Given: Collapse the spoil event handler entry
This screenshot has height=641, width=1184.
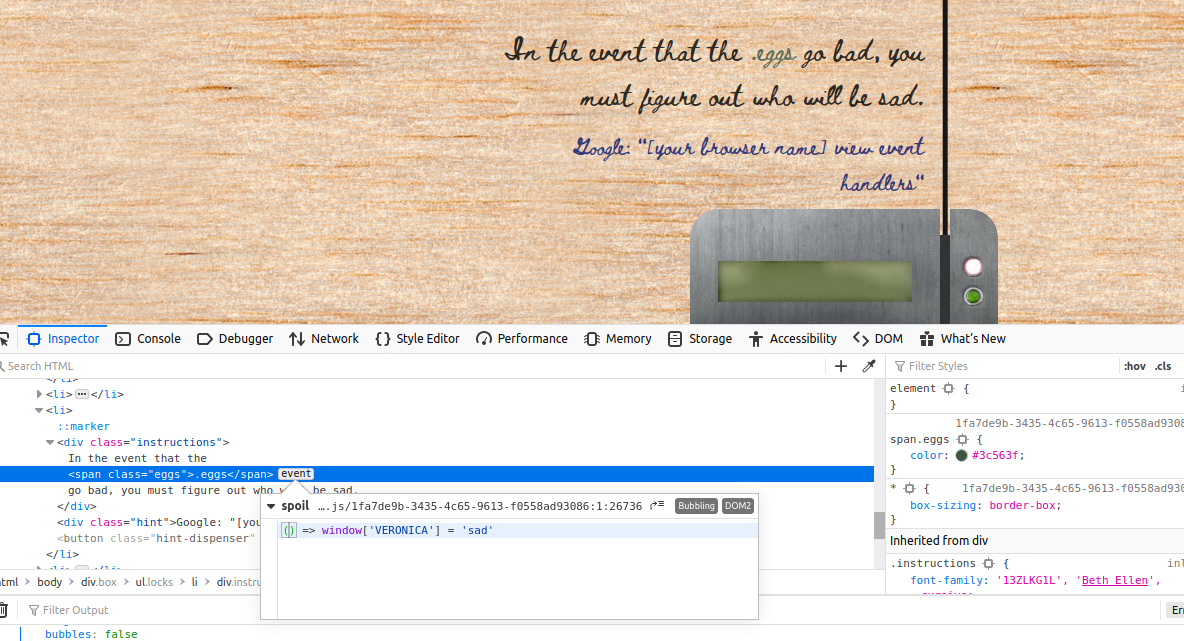Looking at the screenshot, I should click(271, 506).
